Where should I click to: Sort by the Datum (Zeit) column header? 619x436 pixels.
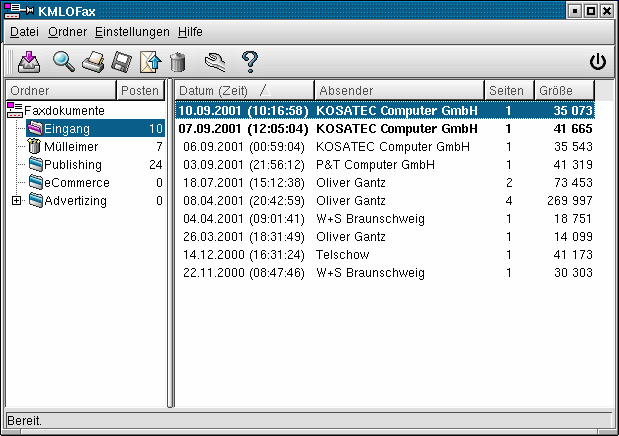tap(244, 90)
